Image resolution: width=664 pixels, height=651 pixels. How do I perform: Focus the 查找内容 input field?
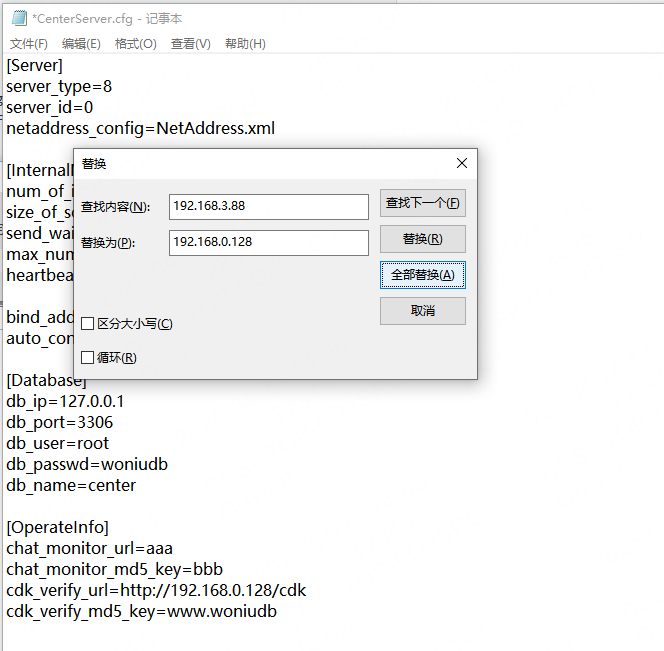(x=268, y=205)
